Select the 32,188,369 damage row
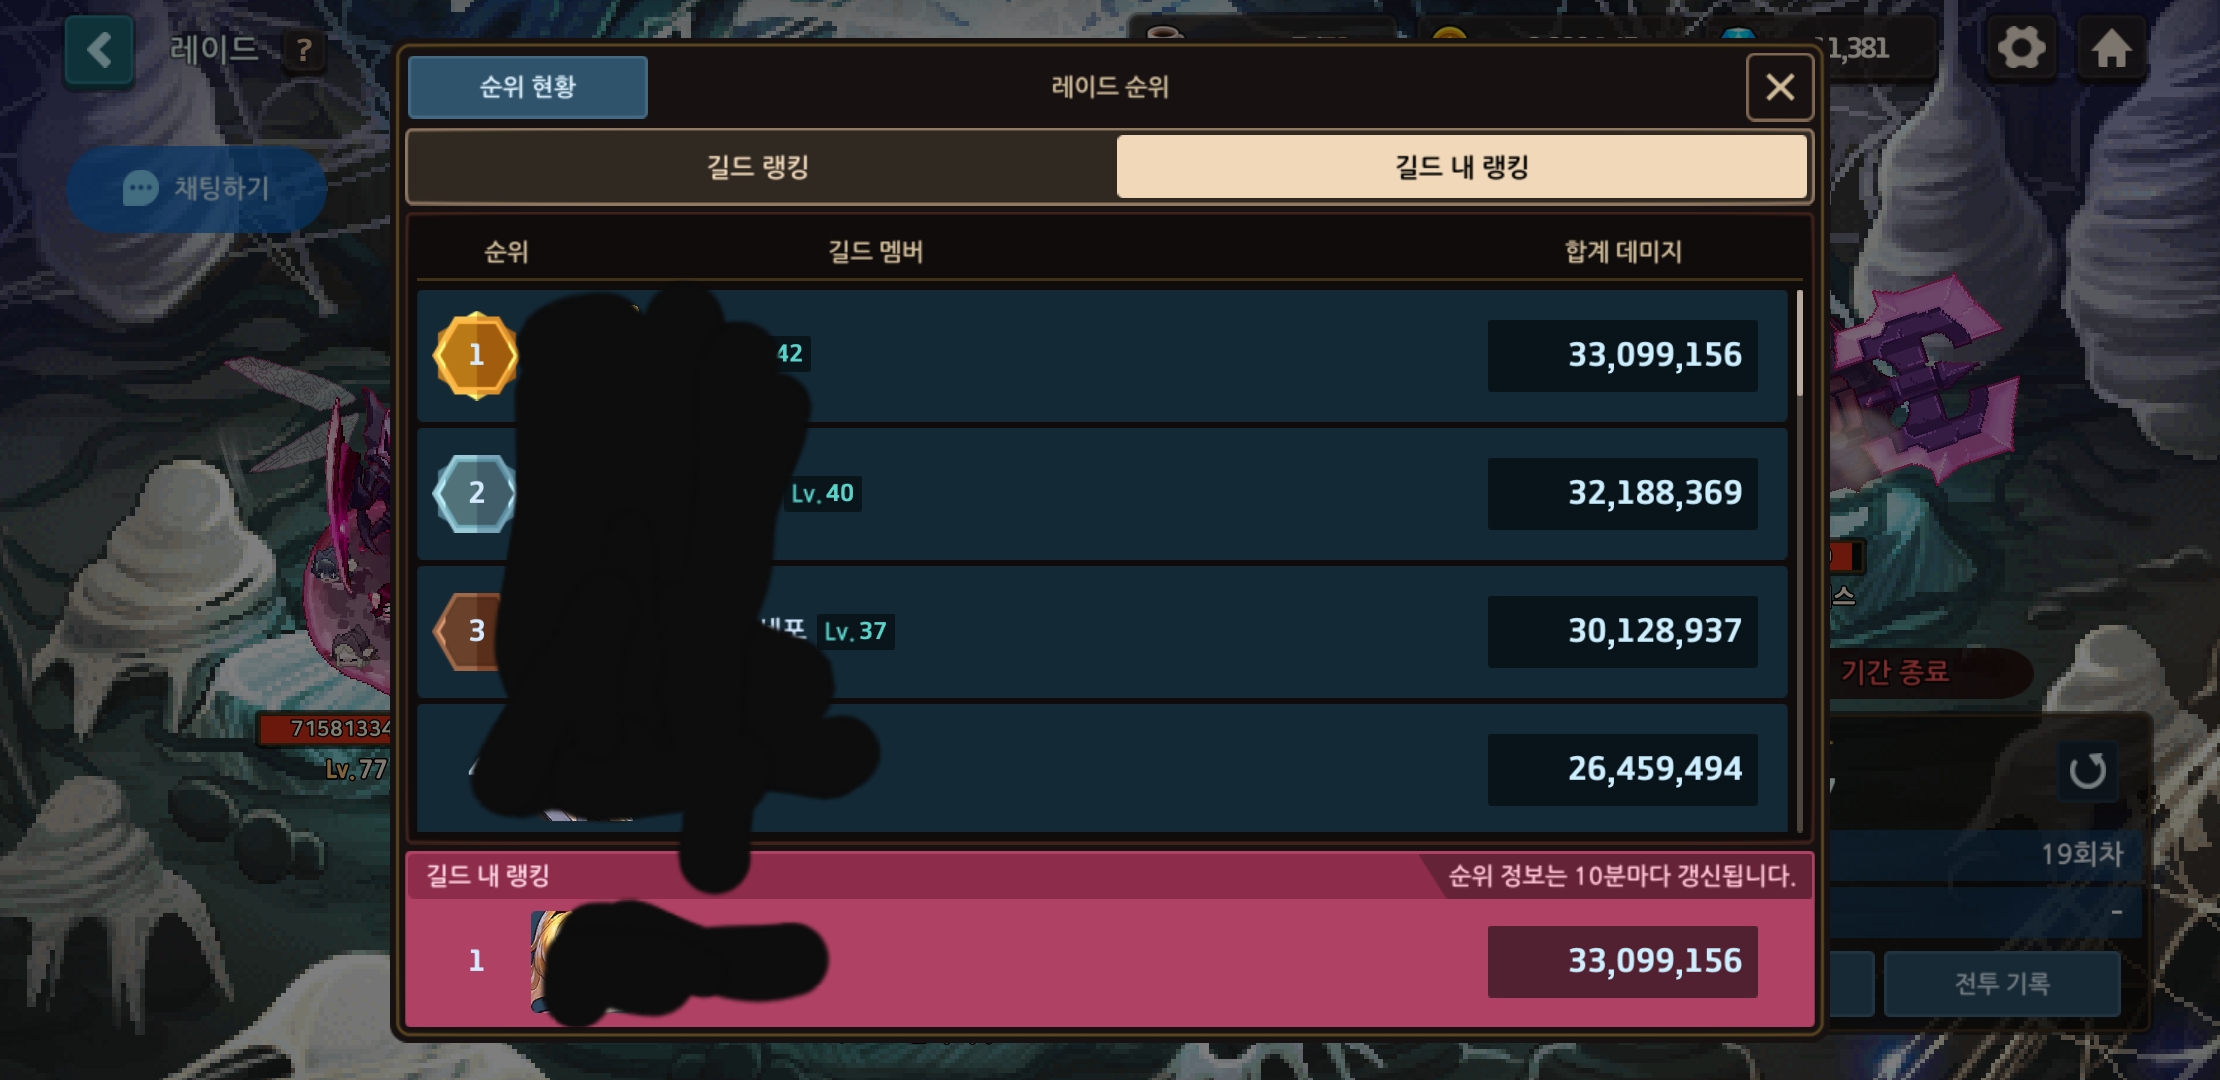The image size is (2220, 1080). [1102, 493]
